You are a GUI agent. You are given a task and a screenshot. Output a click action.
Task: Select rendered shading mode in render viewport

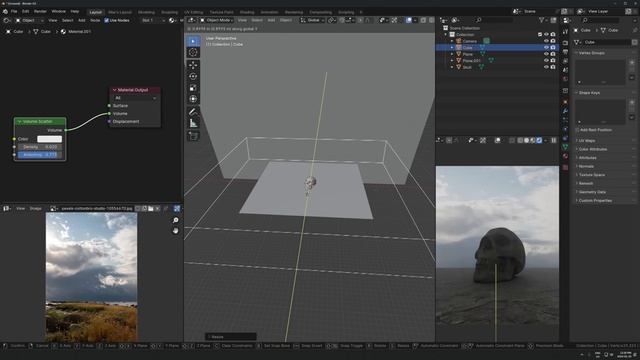click(x=539, y=140)
